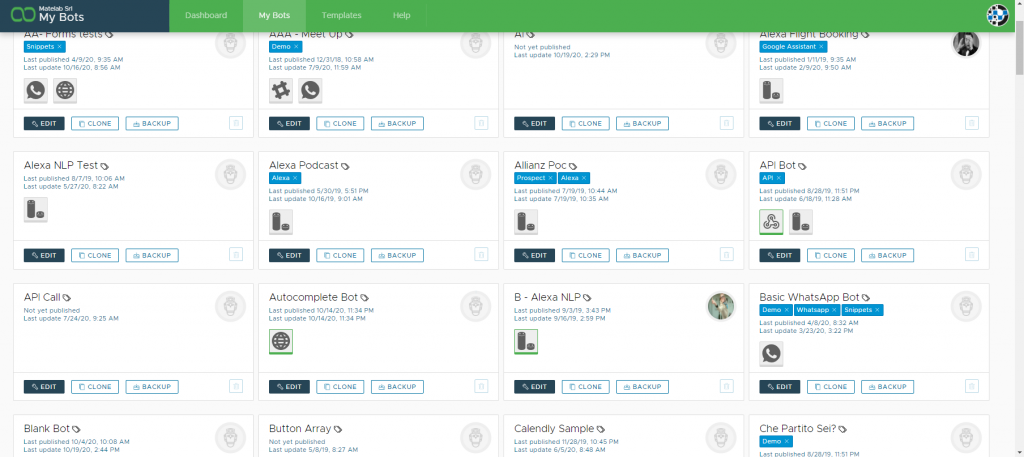Remove Snippets tag from Basic WhatsApp Bot
The height and width of the screenshot is (457, 1024).
(x=878, y=310)
